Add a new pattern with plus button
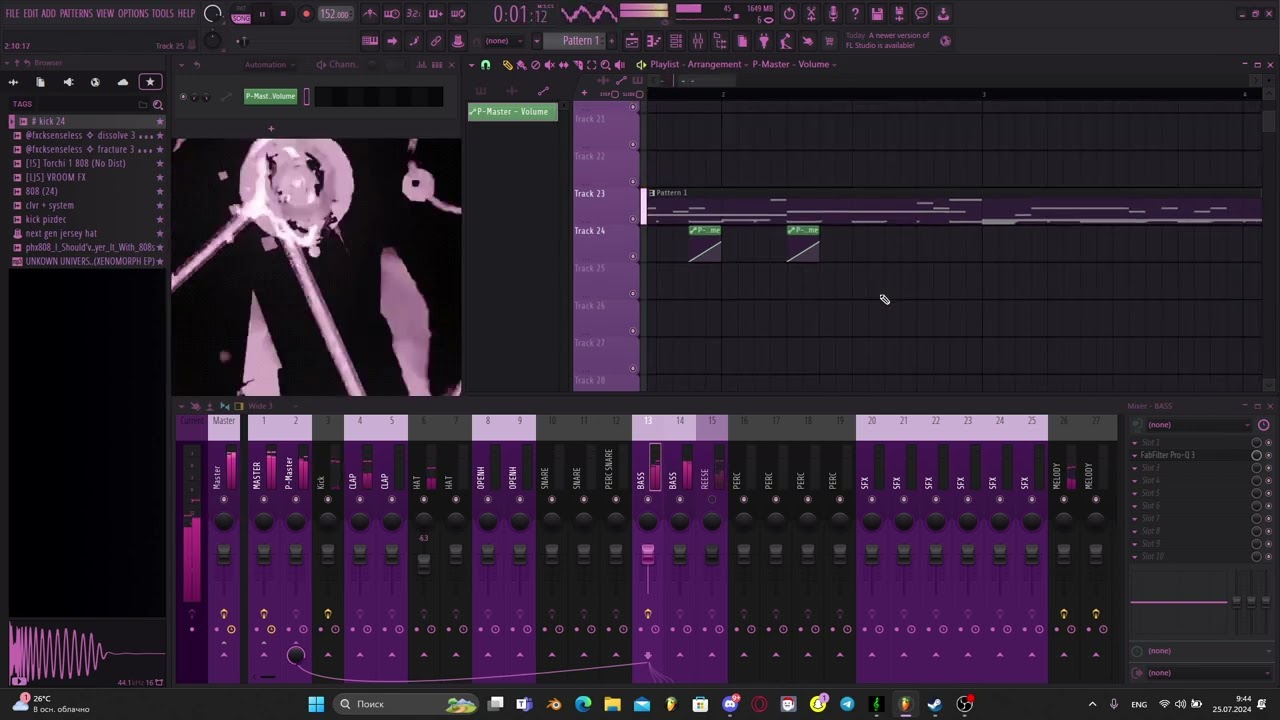The image size is (1280, 720). (x=612, y=41)
